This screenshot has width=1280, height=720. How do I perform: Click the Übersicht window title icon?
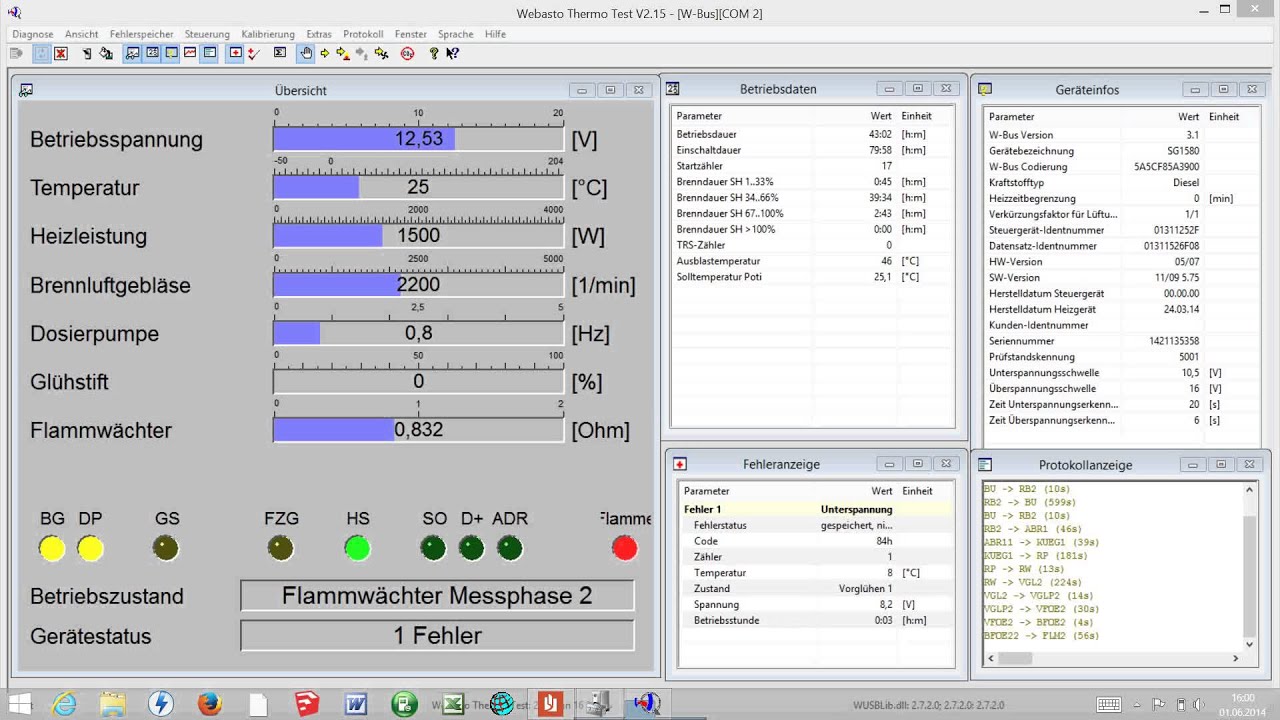26,90
